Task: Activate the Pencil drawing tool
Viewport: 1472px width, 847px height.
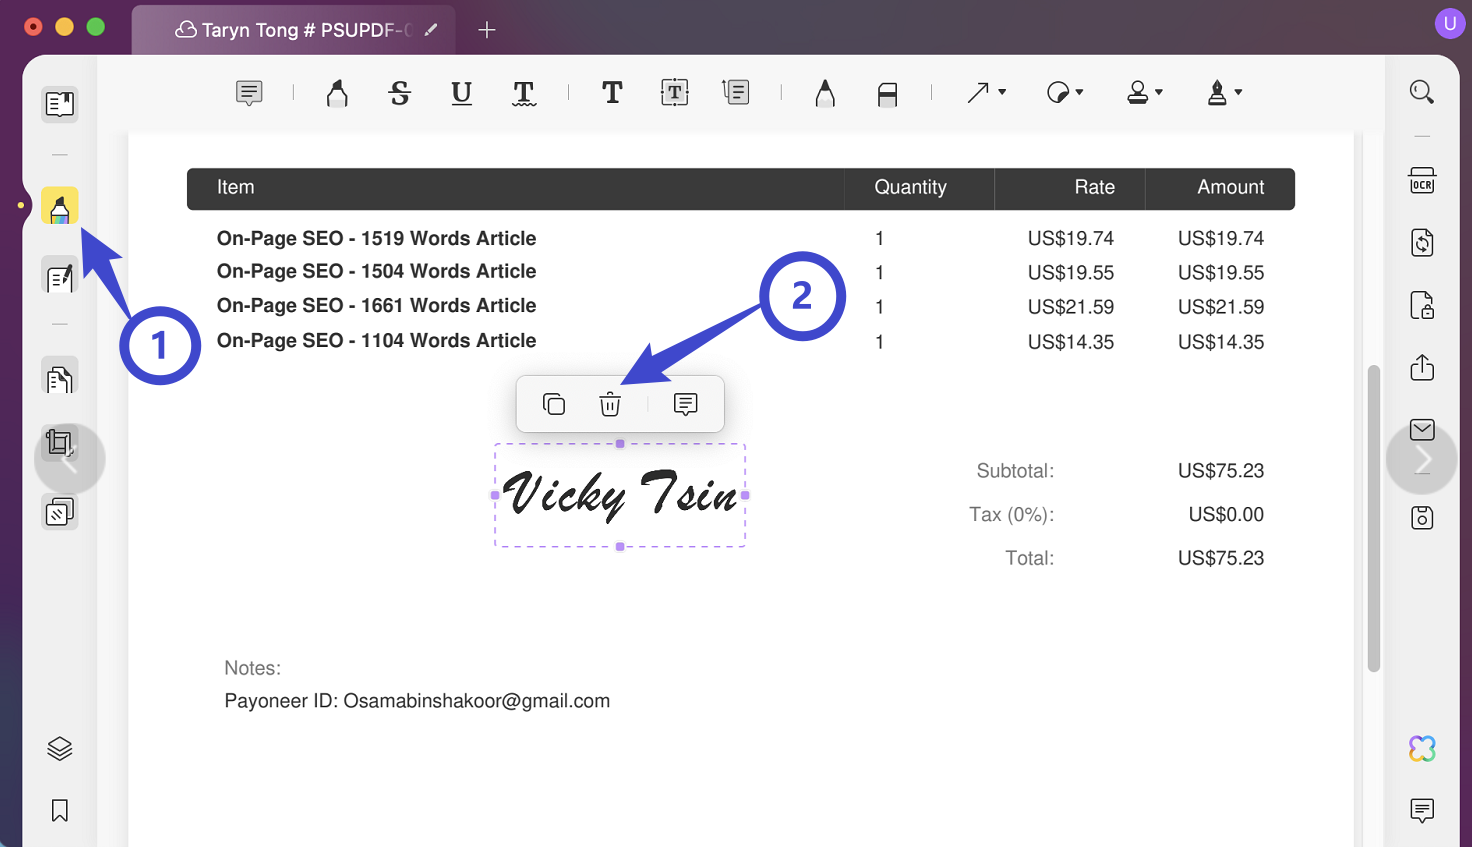Action: tap(824, 92)
